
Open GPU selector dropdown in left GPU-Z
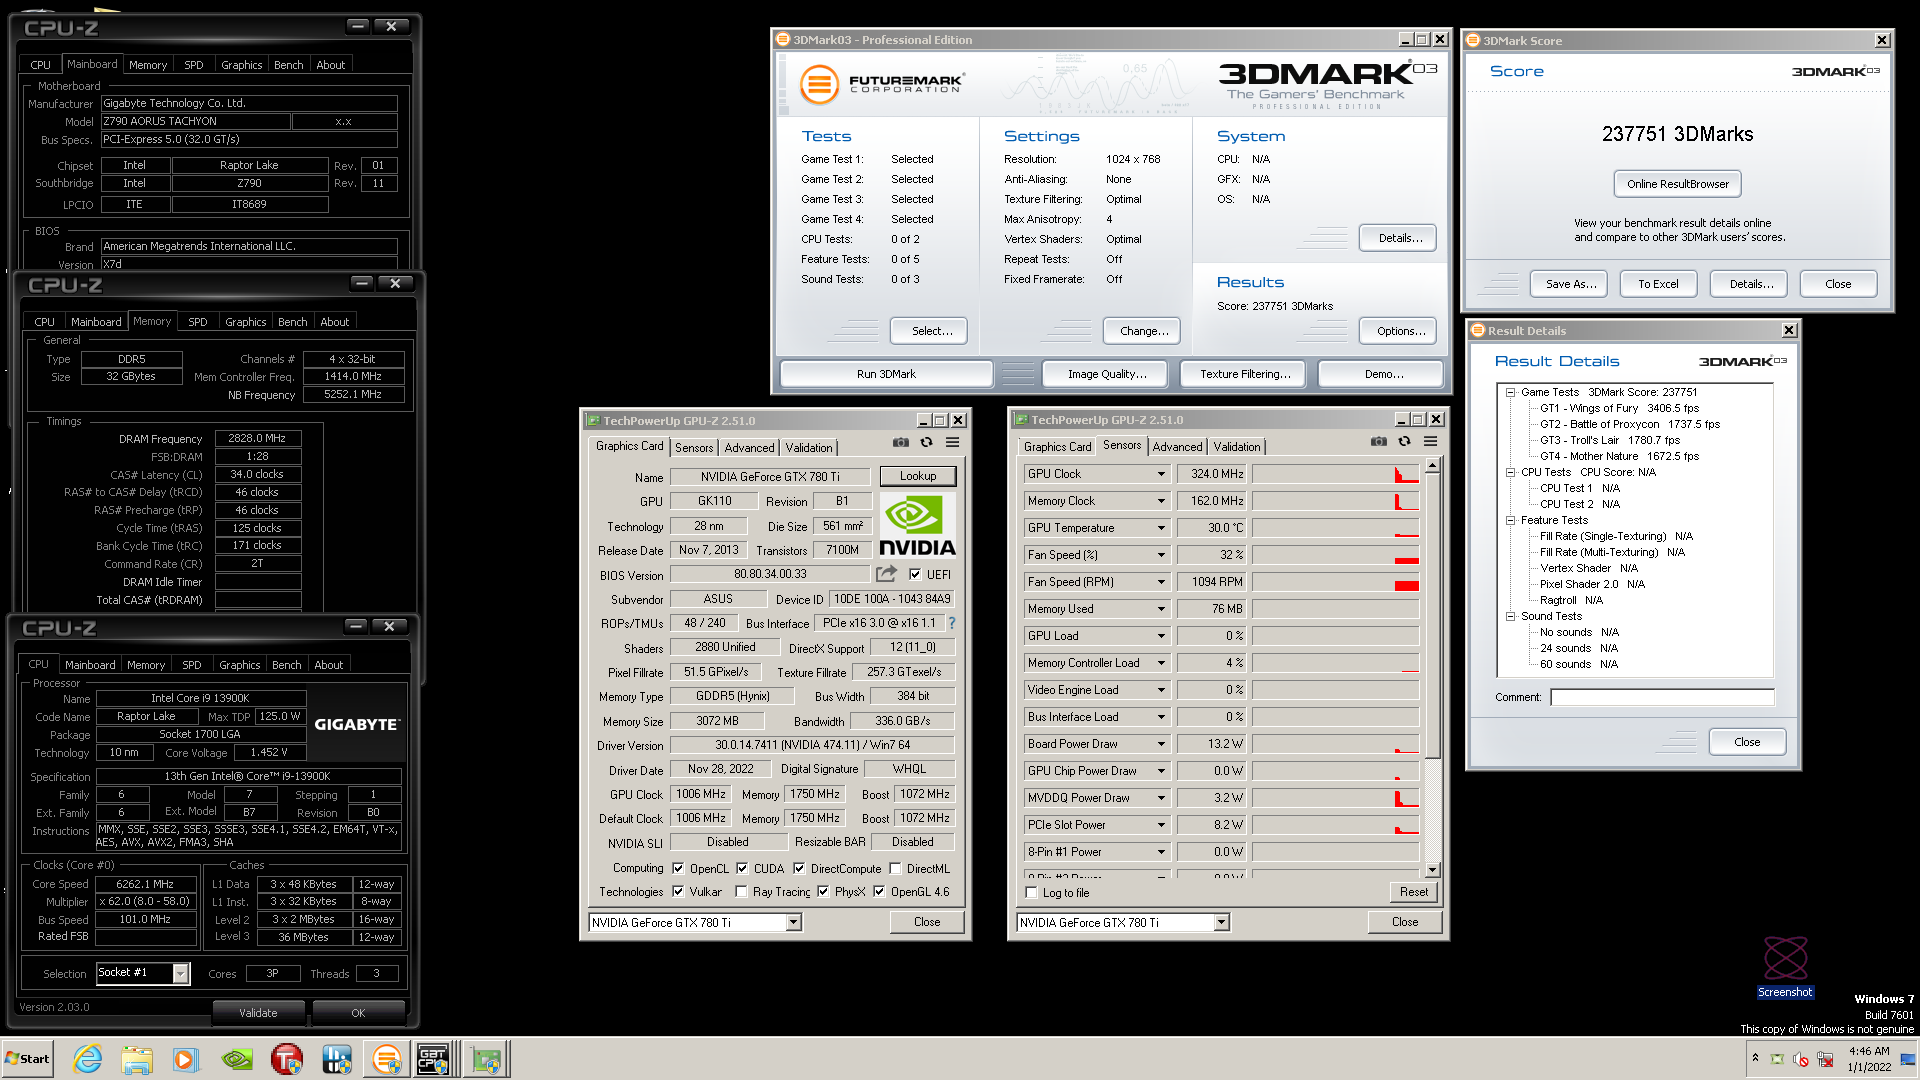tap(793, 922)
